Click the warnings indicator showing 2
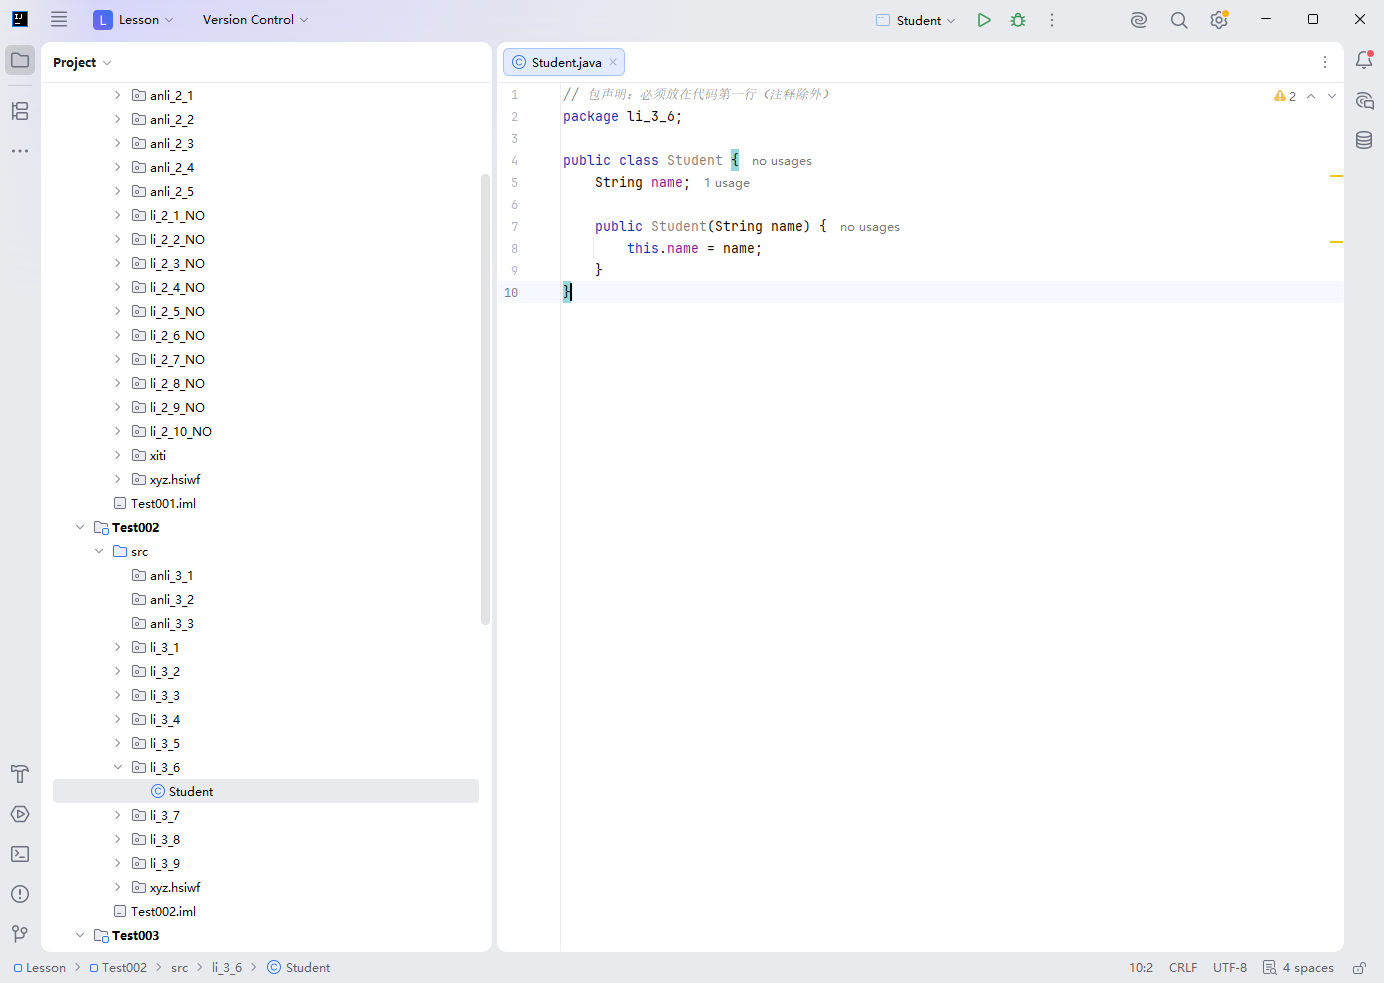 click(1285, 96)
